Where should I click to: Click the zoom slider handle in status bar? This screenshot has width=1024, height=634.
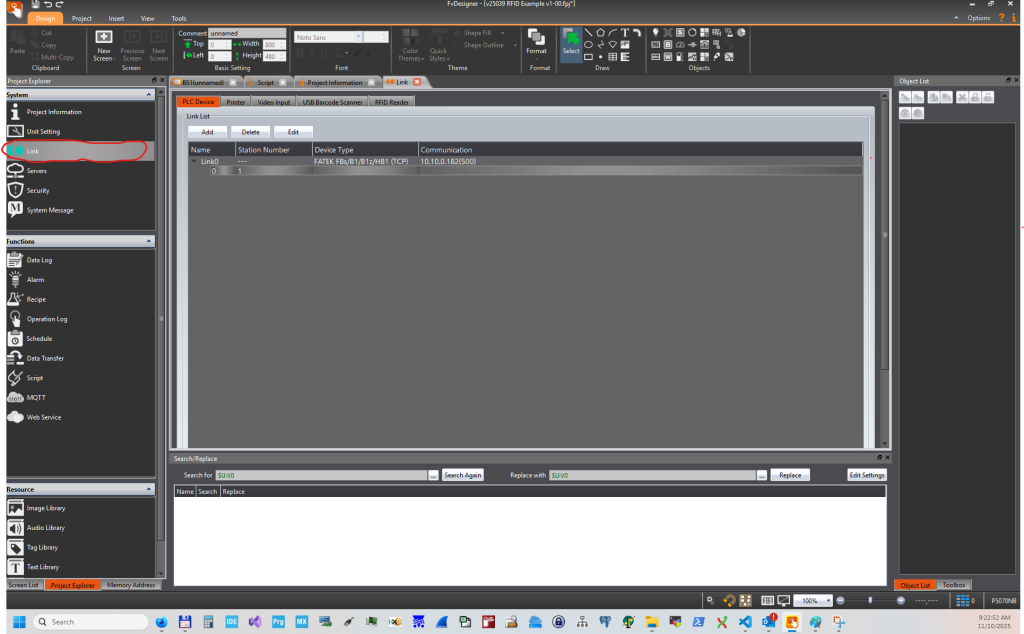(870, 600)
